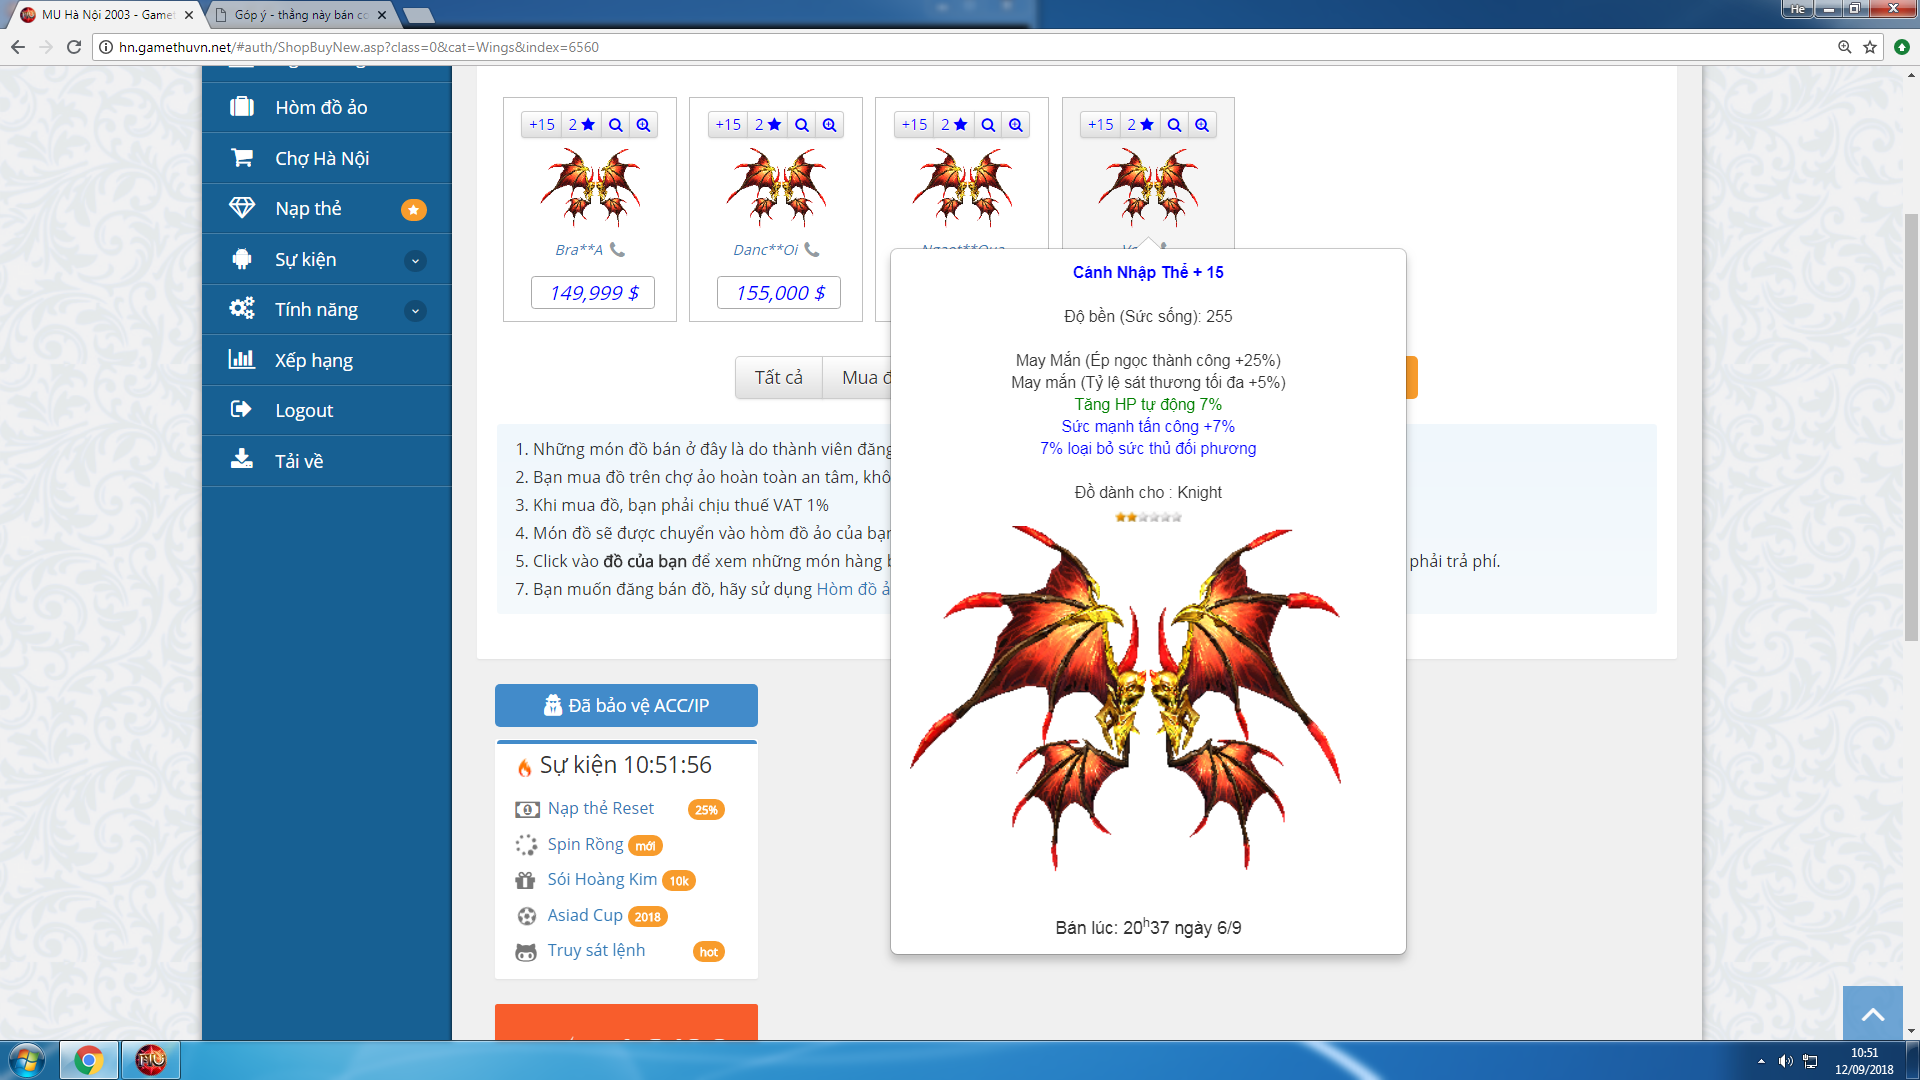Click scroll-to-top arrow button
Screen dimensions: 1920x1080
[1873, 1014]
